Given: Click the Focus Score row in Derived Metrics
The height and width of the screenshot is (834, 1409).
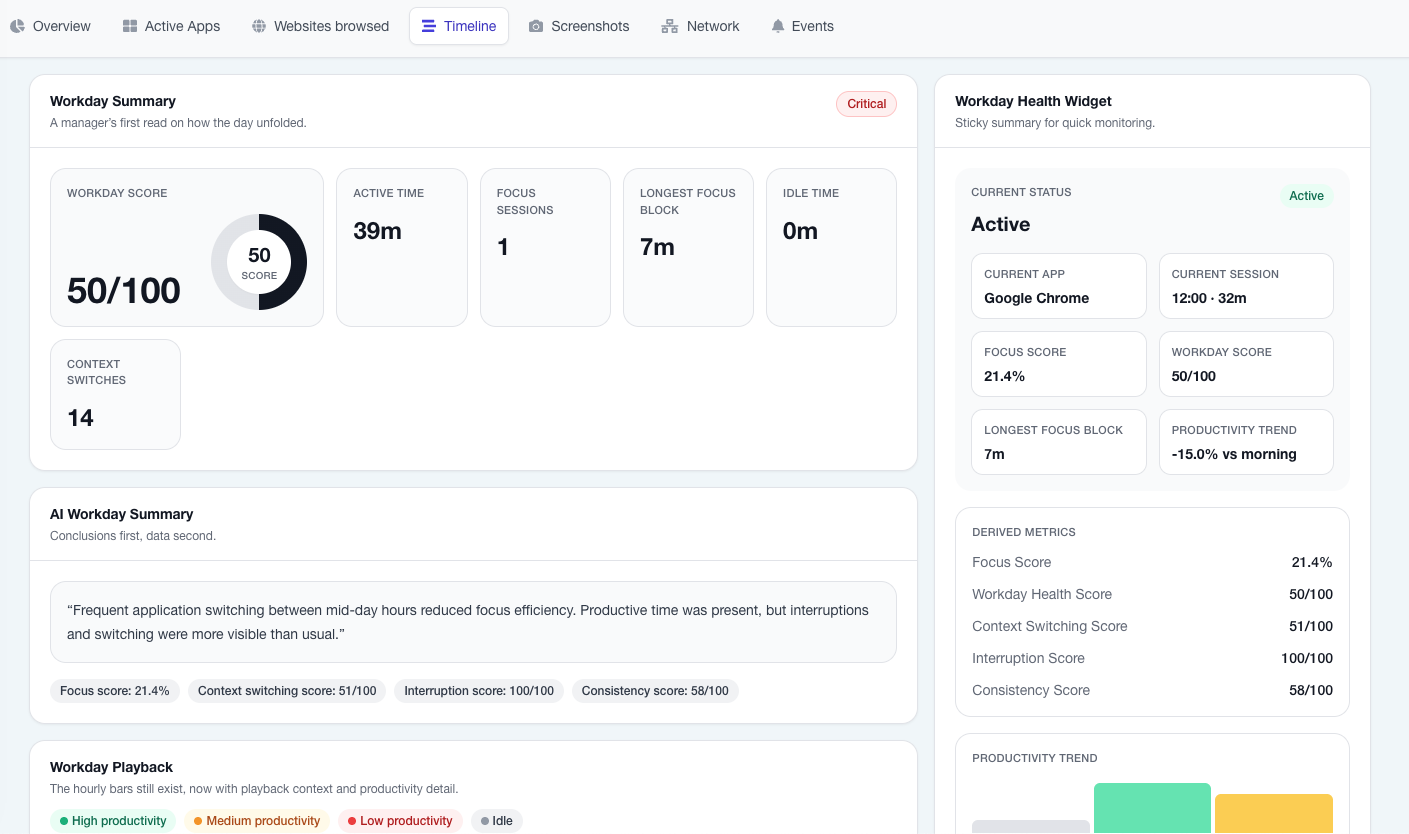Looking at the screenshot, I should 1152,562.
